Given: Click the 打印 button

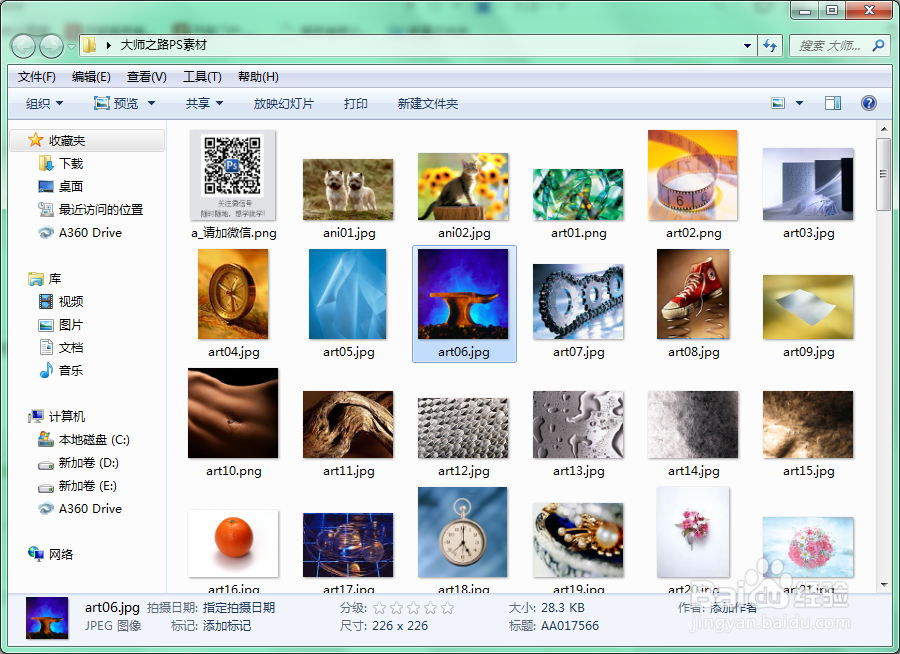Looking at the screenshot, I should pyautogui.click(x=355, y=103).
